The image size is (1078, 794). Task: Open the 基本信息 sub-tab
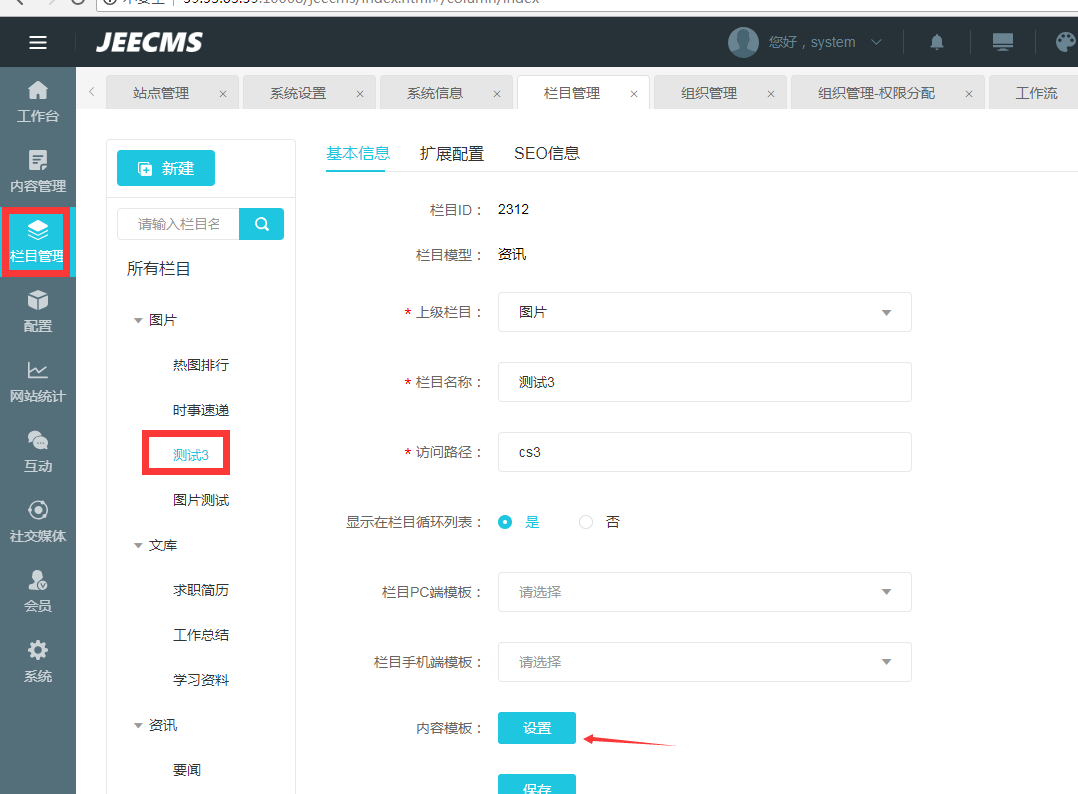click(x=358, y=153)
